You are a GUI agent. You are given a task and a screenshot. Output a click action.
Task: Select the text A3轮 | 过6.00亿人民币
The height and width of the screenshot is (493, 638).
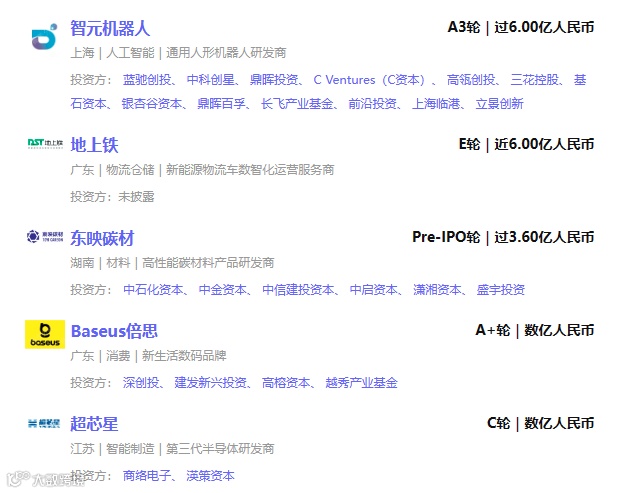(x=521, y=27)
